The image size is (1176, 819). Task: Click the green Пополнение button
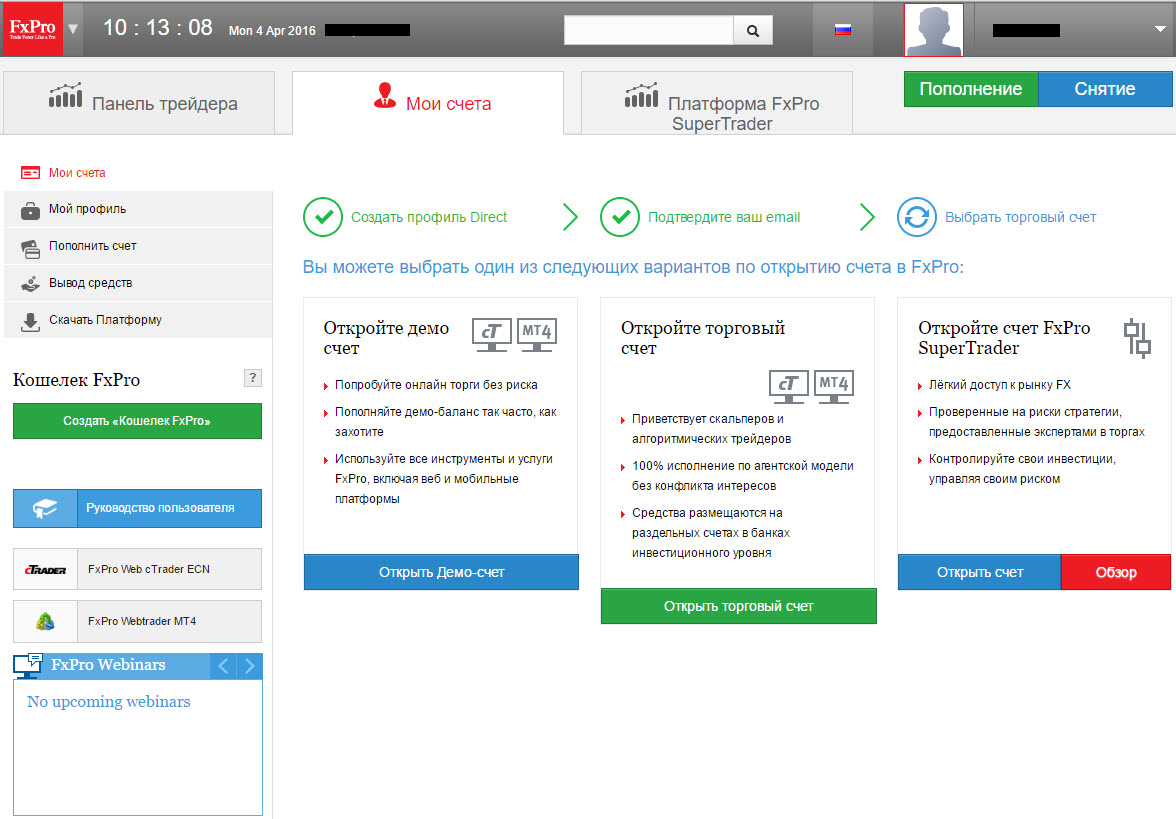(970, 89)
